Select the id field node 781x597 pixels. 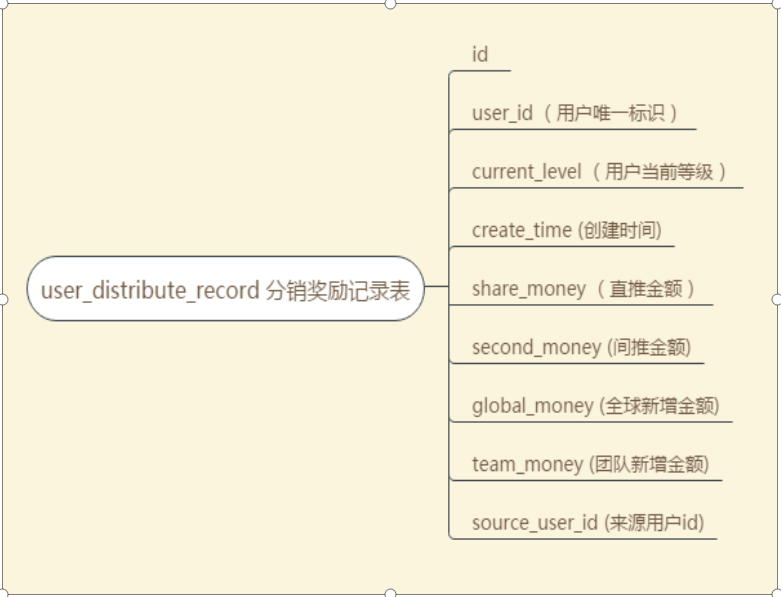coord(480,55)
